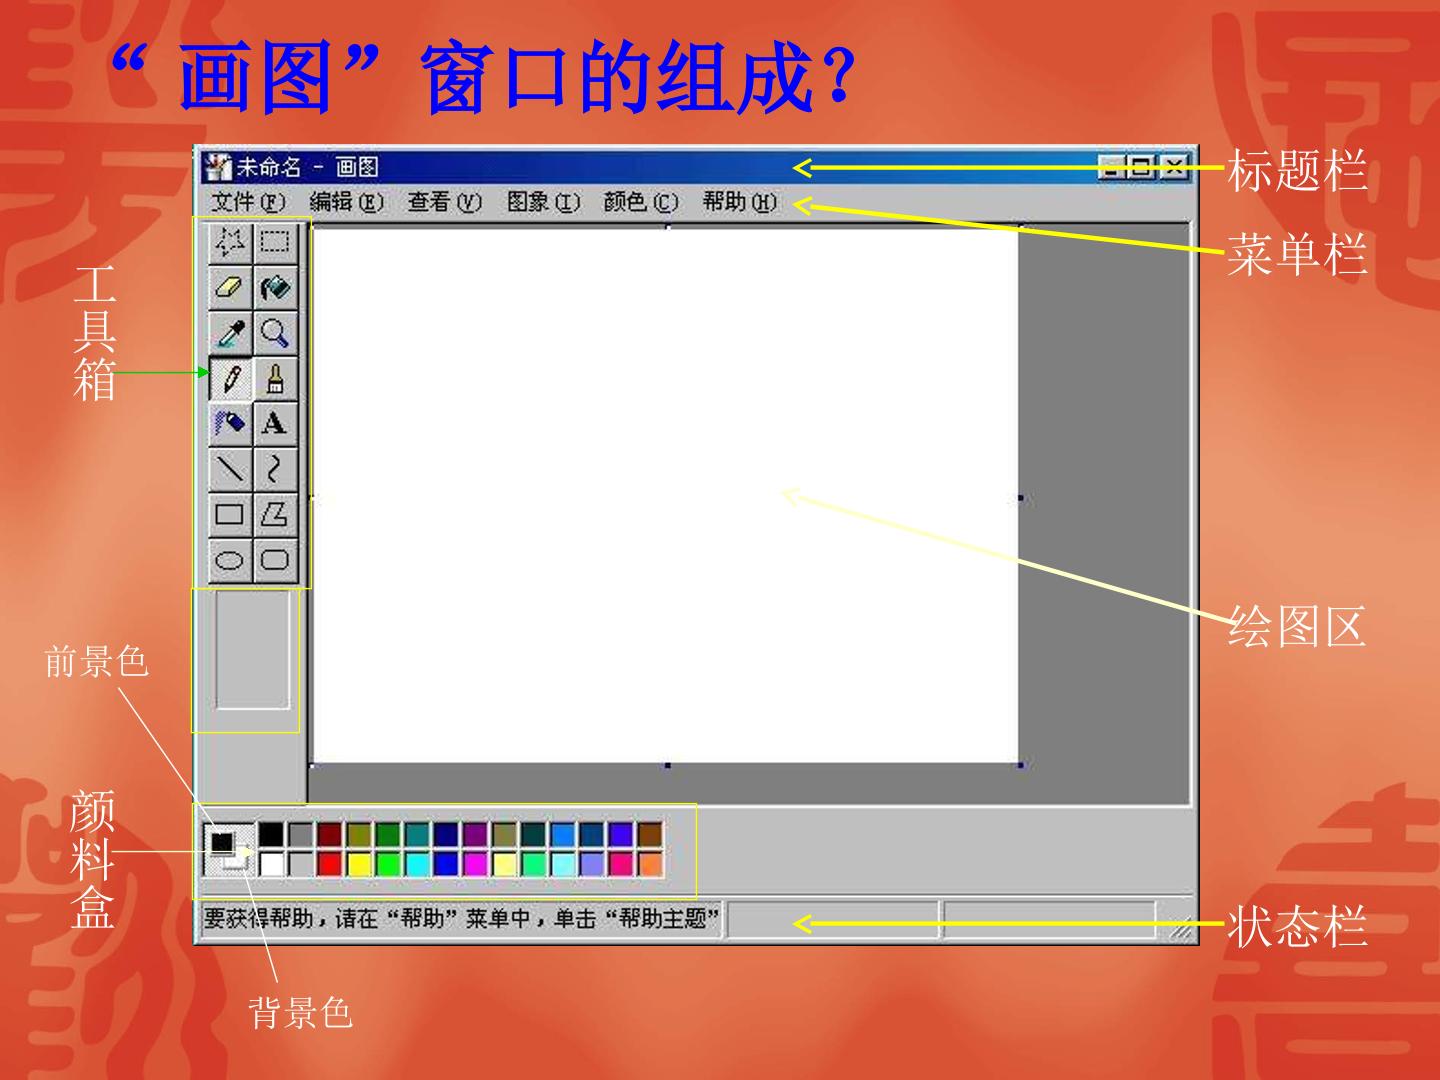Select the brown swatch in top row
1440x1080 pixels.
650,834
